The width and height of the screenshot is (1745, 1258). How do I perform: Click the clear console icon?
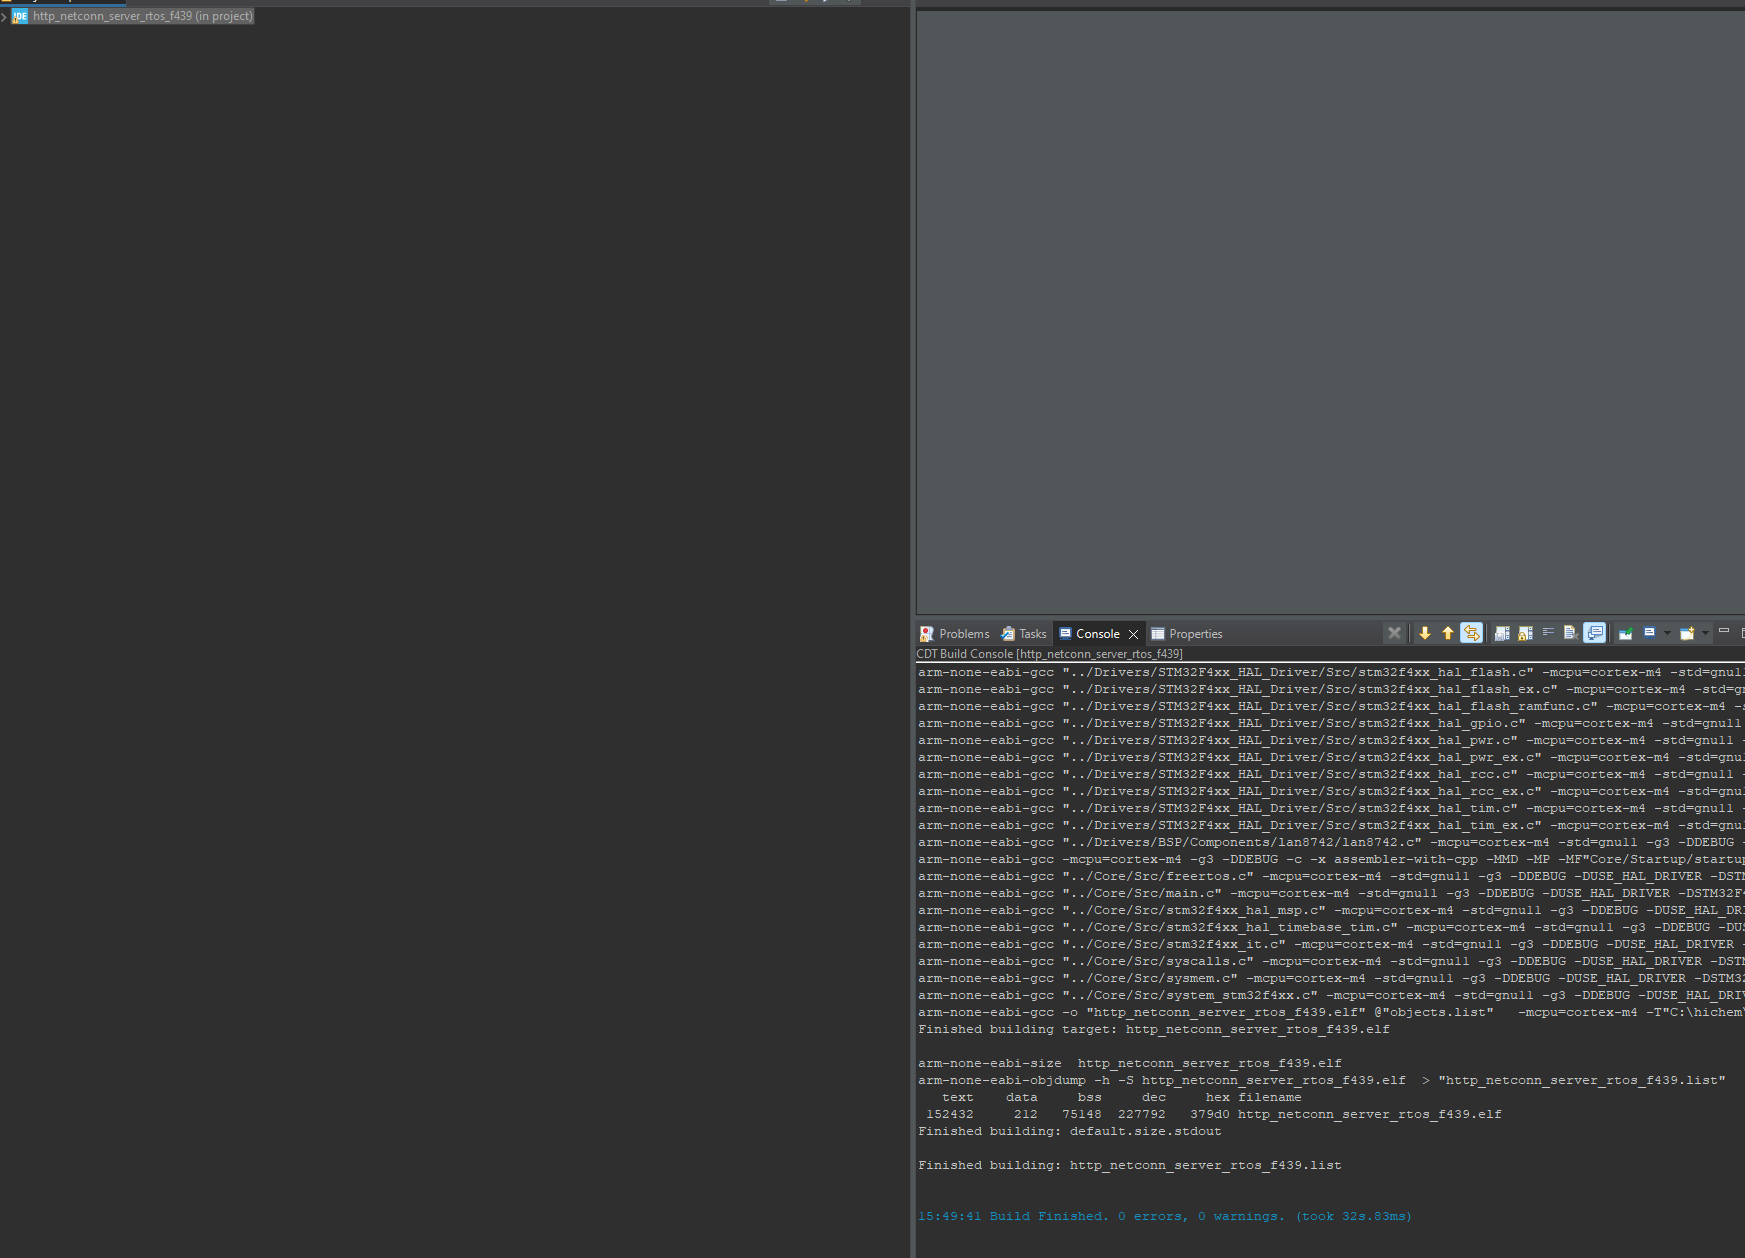click(x=1571, y=633)
